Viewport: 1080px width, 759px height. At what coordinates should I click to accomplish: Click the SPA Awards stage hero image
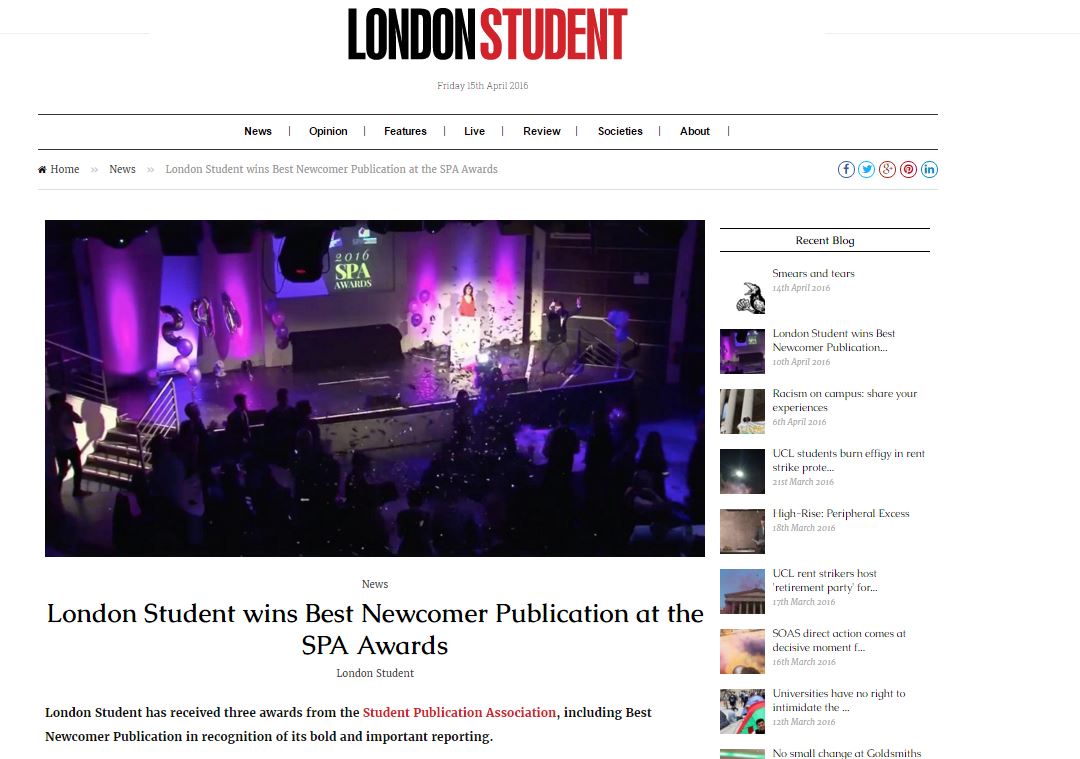[x=375, y=388]
